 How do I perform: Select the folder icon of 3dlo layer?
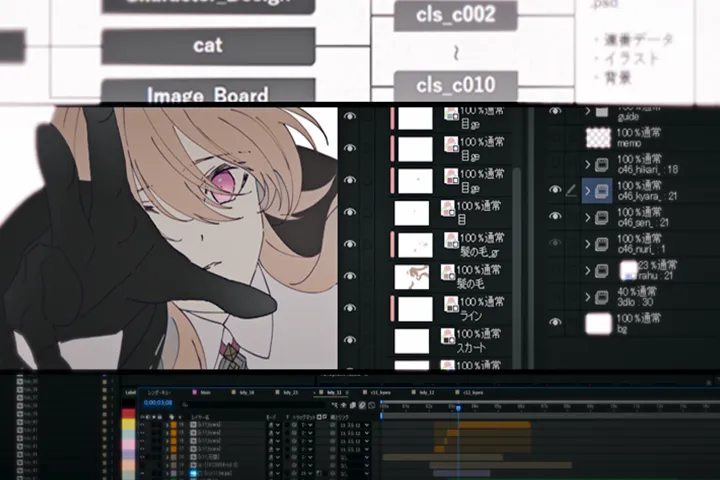602,297
